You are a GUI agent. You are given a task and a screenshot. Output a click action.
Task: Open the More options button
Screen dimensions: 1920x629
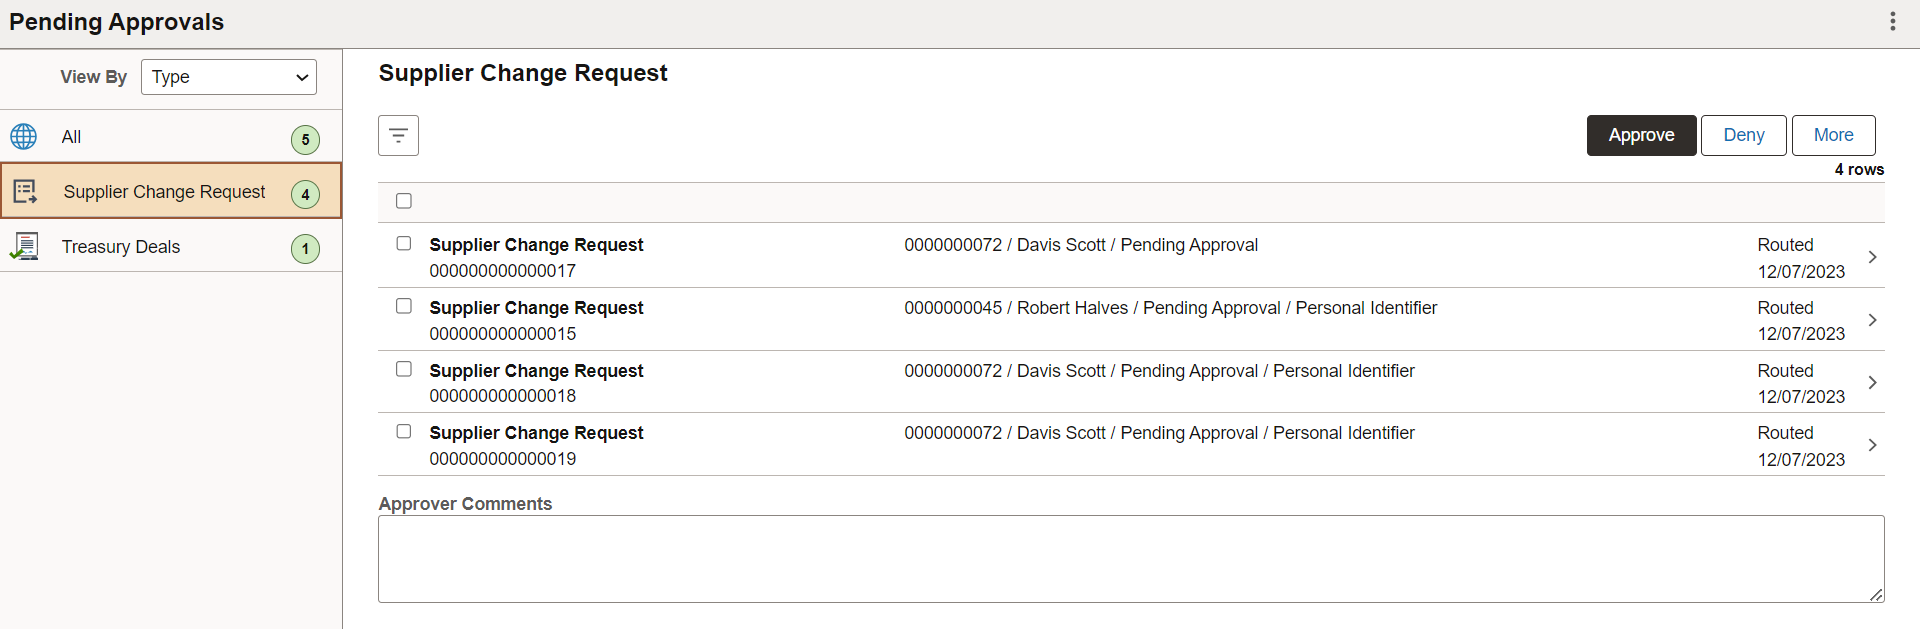(1834, 134)
